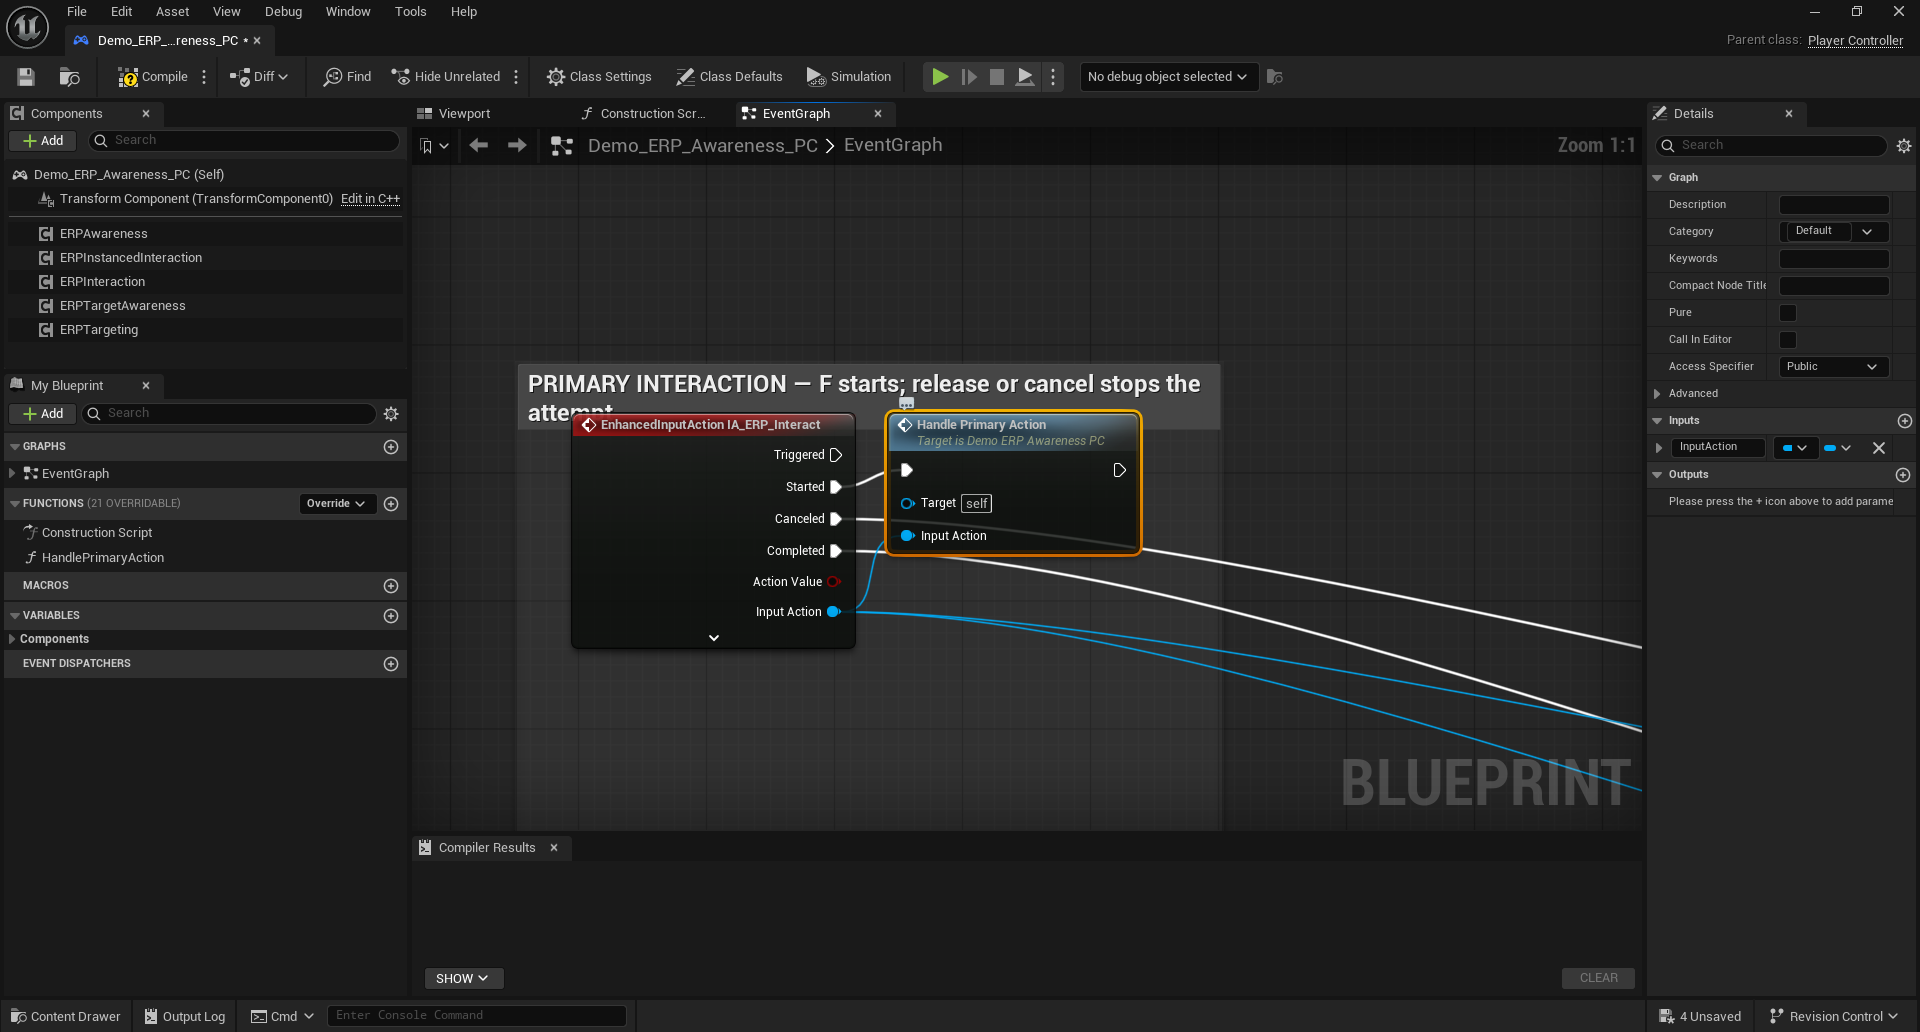This screenshot has height=1032, width=1920.
Task: Browse to asset in Content Browser
Action: point(69,77)
